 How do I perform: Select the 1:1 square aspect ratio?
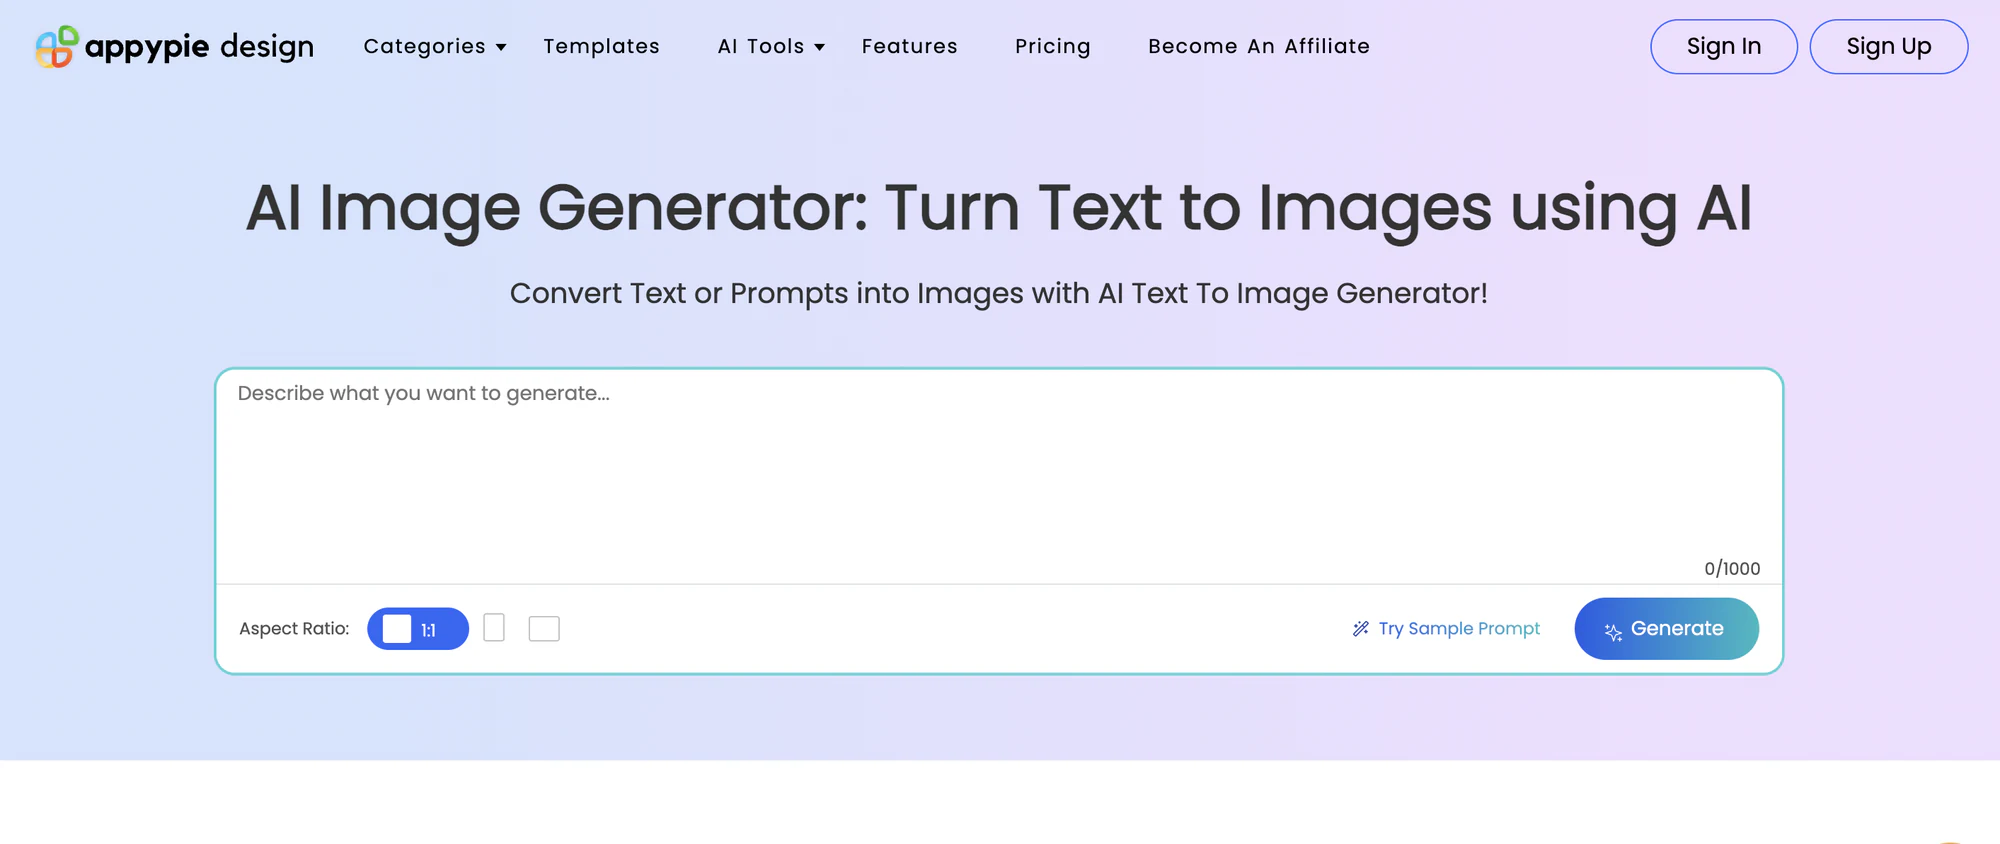click(x=418, y=629)
